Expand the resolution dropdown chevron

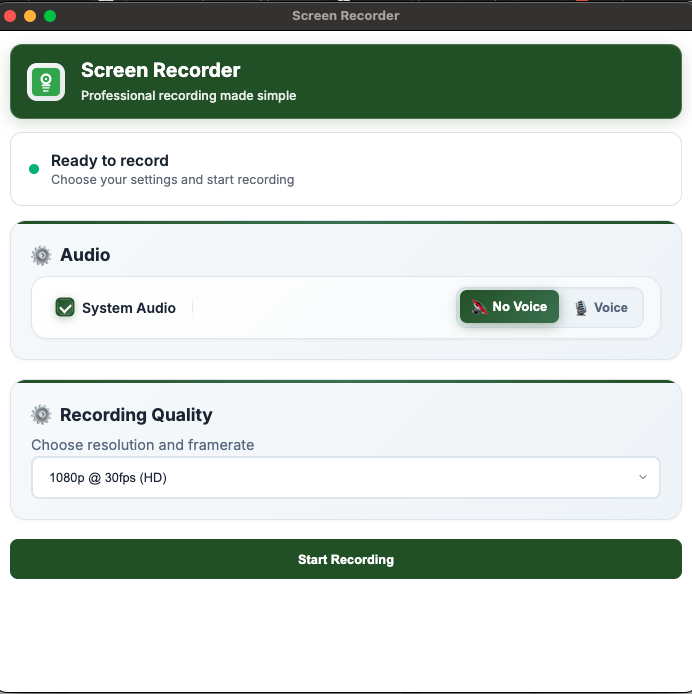pos(643,477)
